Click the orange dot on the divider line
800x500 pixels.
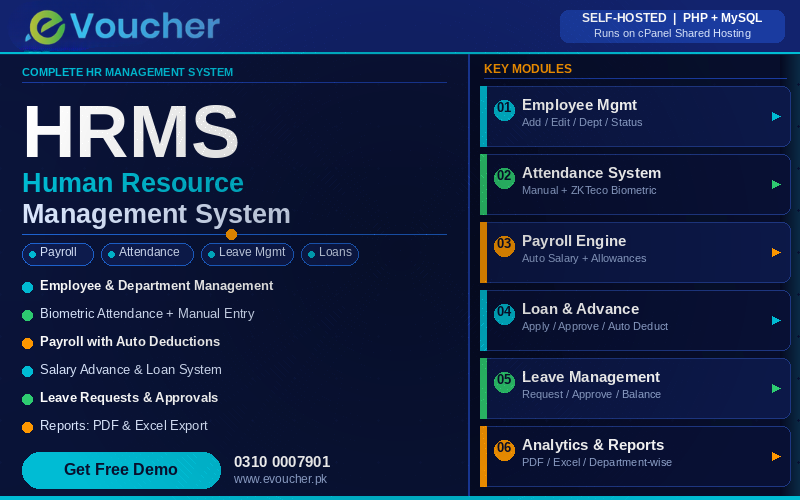231,234
